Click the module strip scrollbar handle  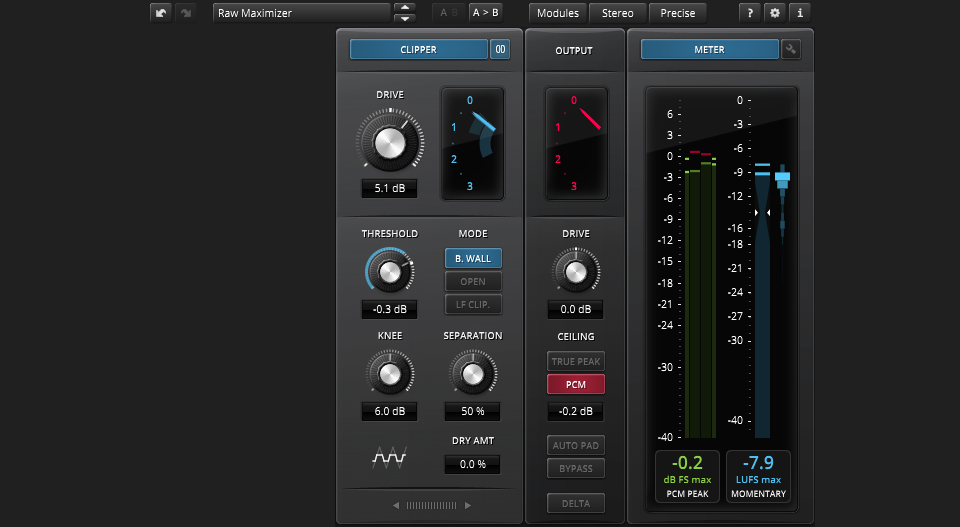[x=432, y=506]
